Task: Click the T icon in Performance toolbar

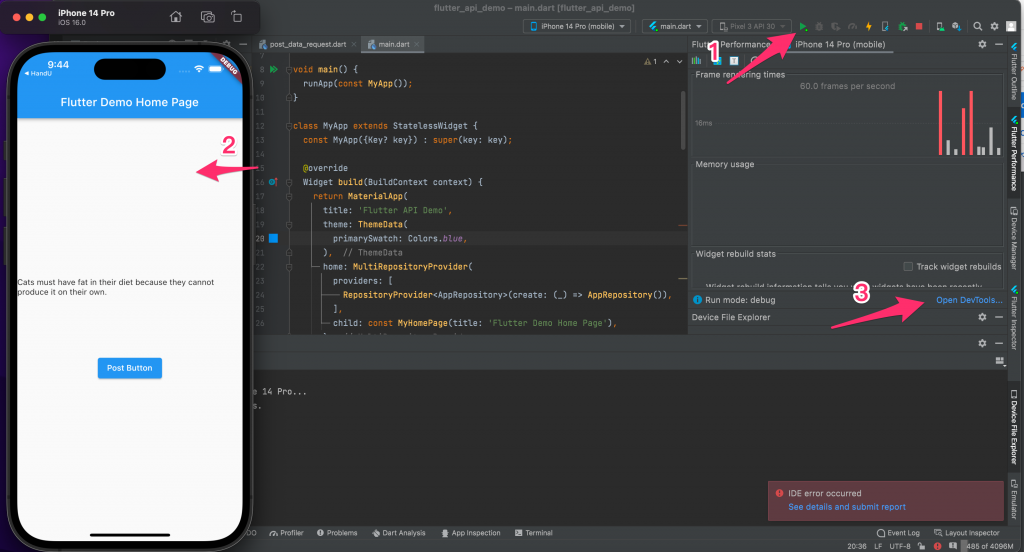Action: pos(734,61)
